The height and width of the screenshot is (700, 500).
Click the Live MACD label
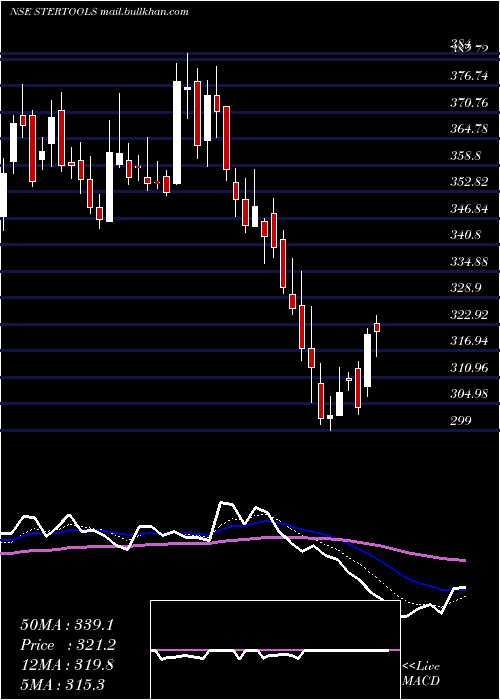(421, 674)
